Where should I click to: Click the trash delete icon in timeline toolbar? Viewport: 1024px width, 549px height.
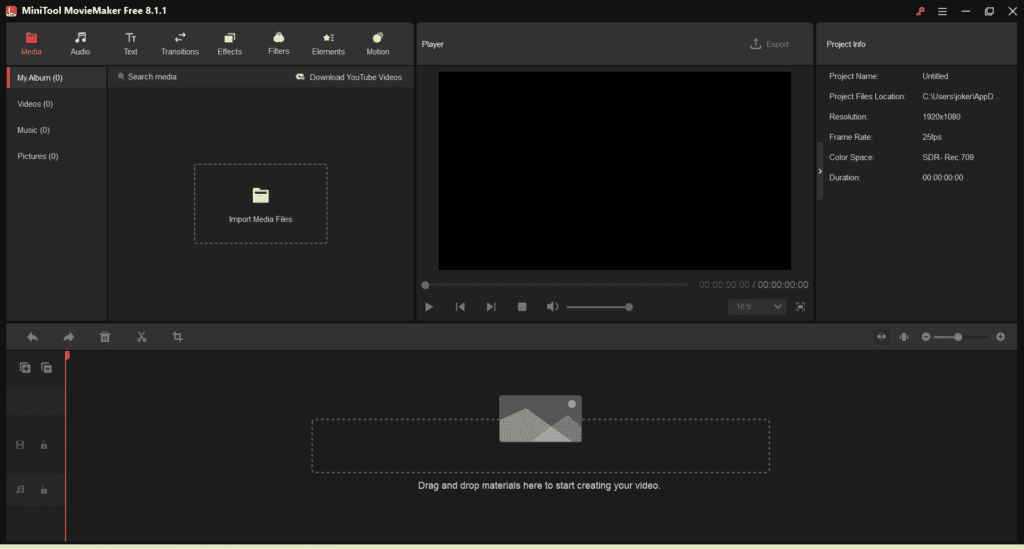(x=105, y=337)
